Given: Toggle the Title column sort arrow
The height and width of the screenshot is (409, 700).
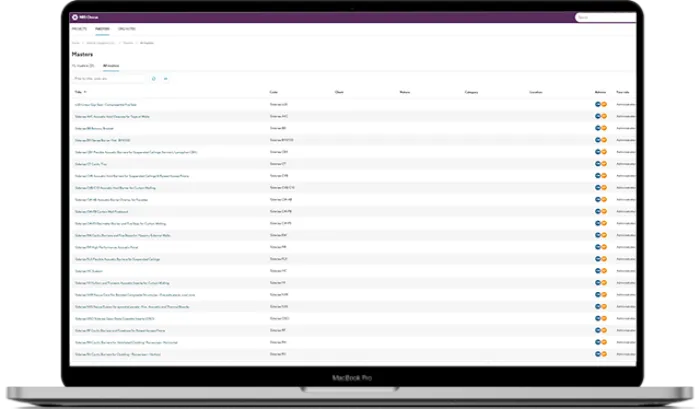Looking at the screenshot, I should (85, 92).
